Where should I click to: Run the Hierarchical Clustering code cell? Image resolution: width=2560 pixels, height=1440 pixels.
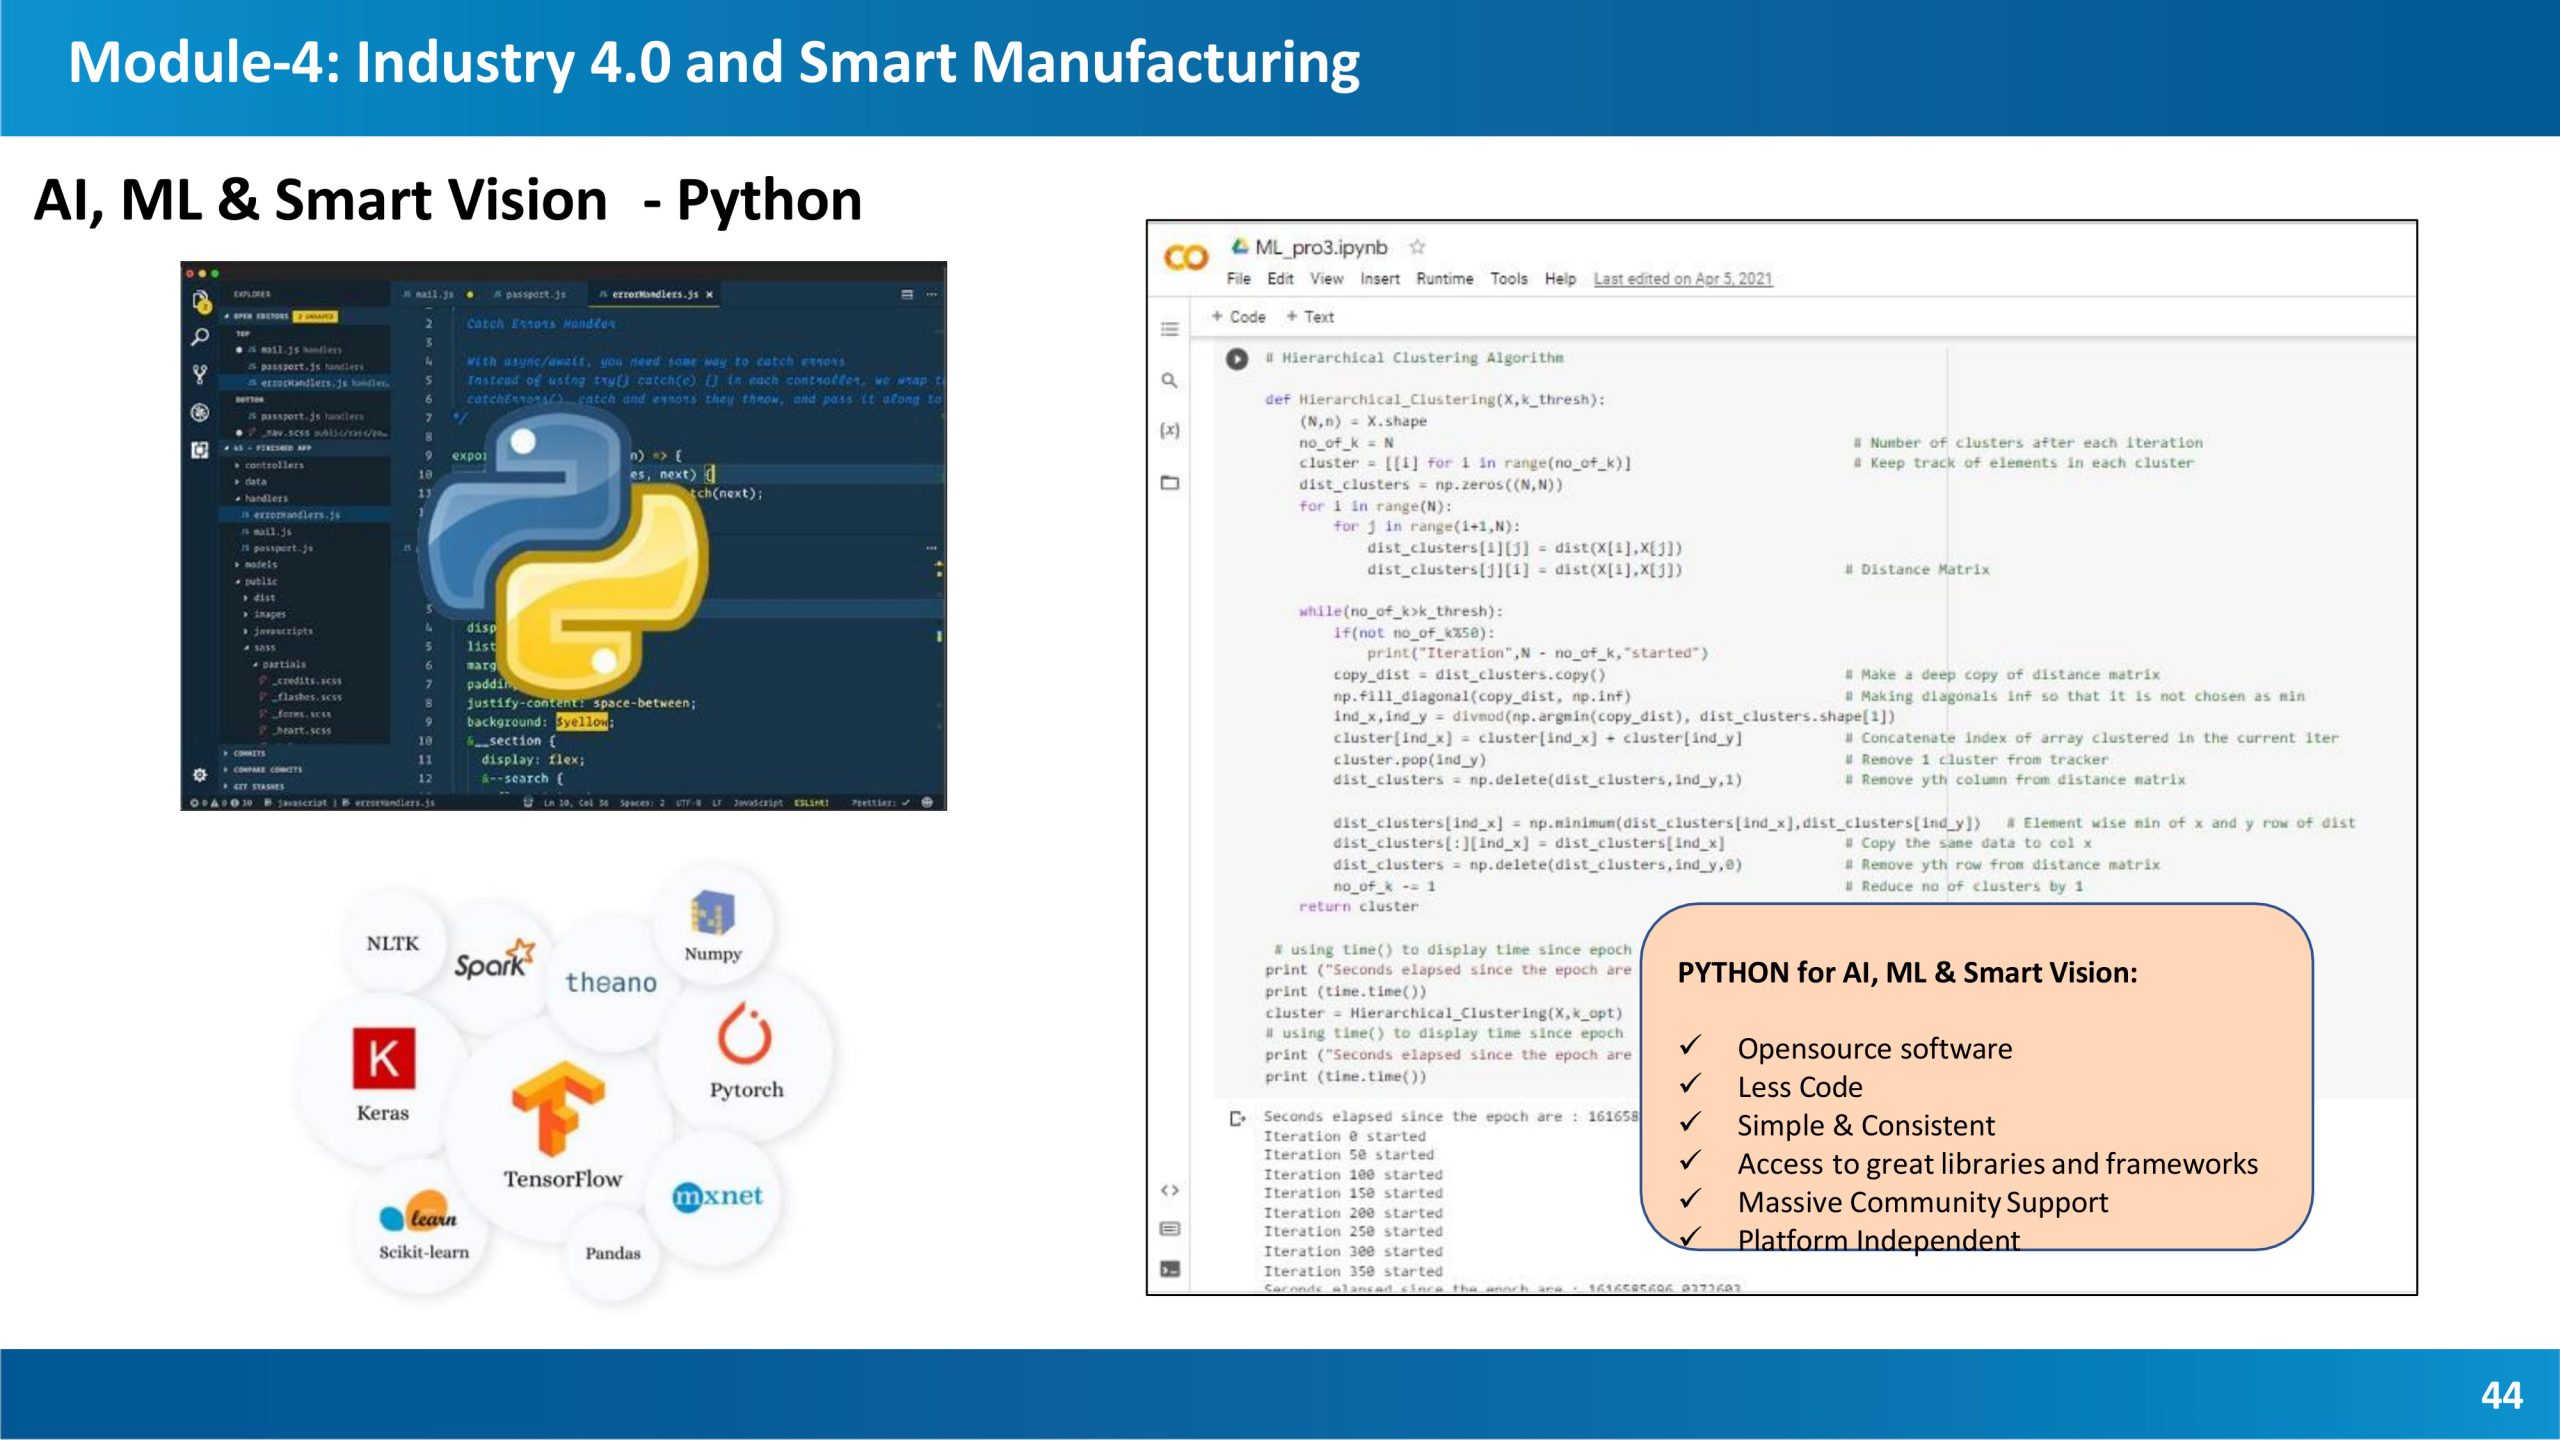click(x=1237, y=358)
